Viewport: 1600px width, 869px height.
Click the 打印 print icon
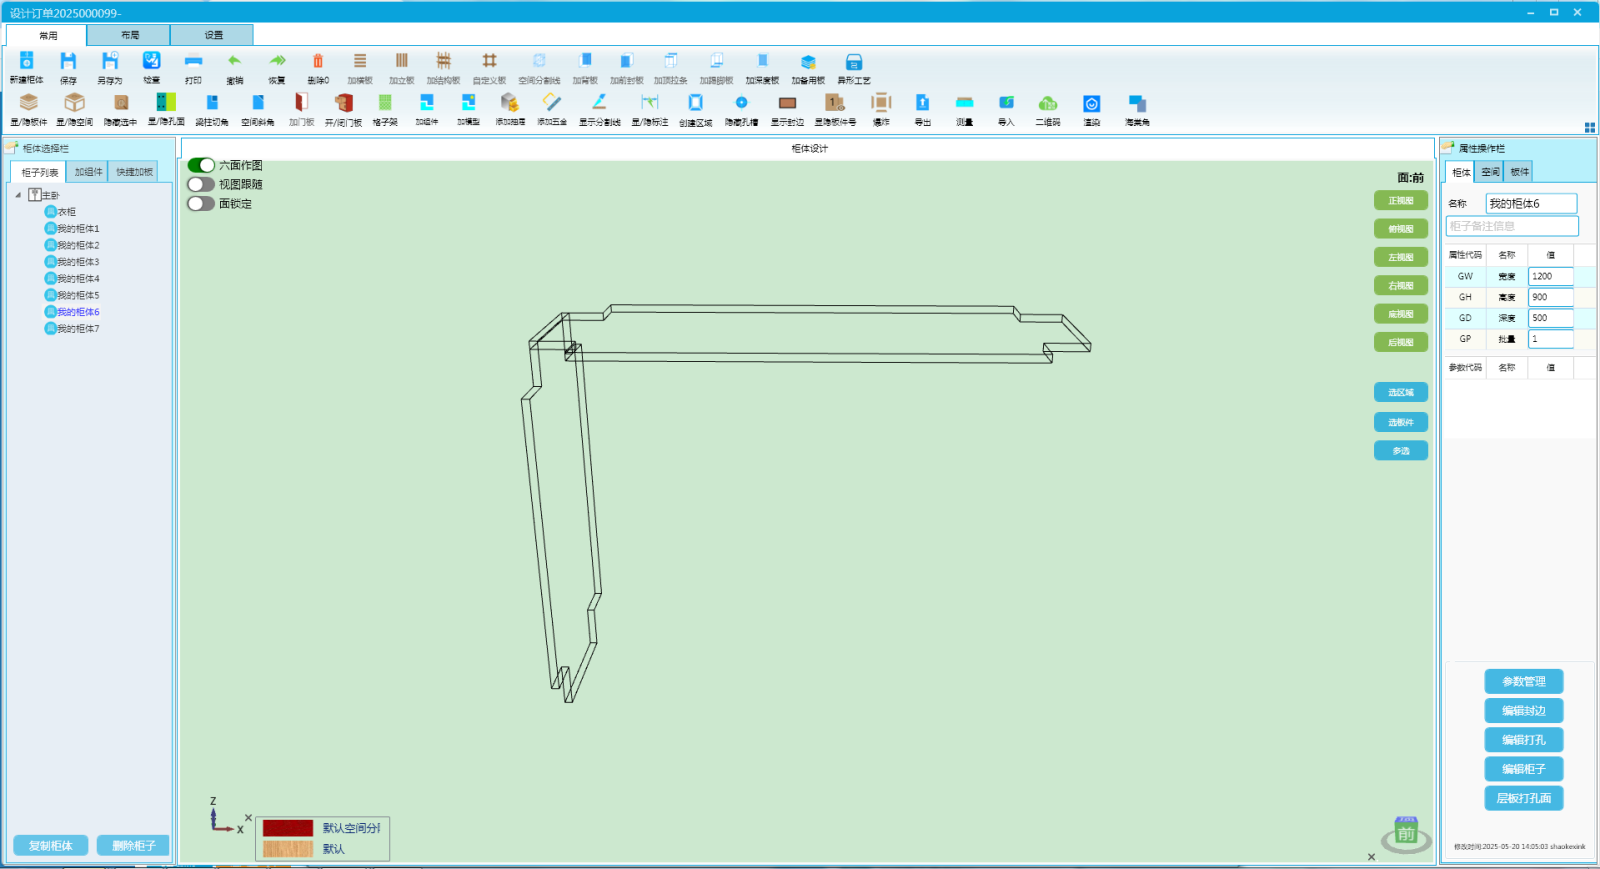[x=193, y=61]
